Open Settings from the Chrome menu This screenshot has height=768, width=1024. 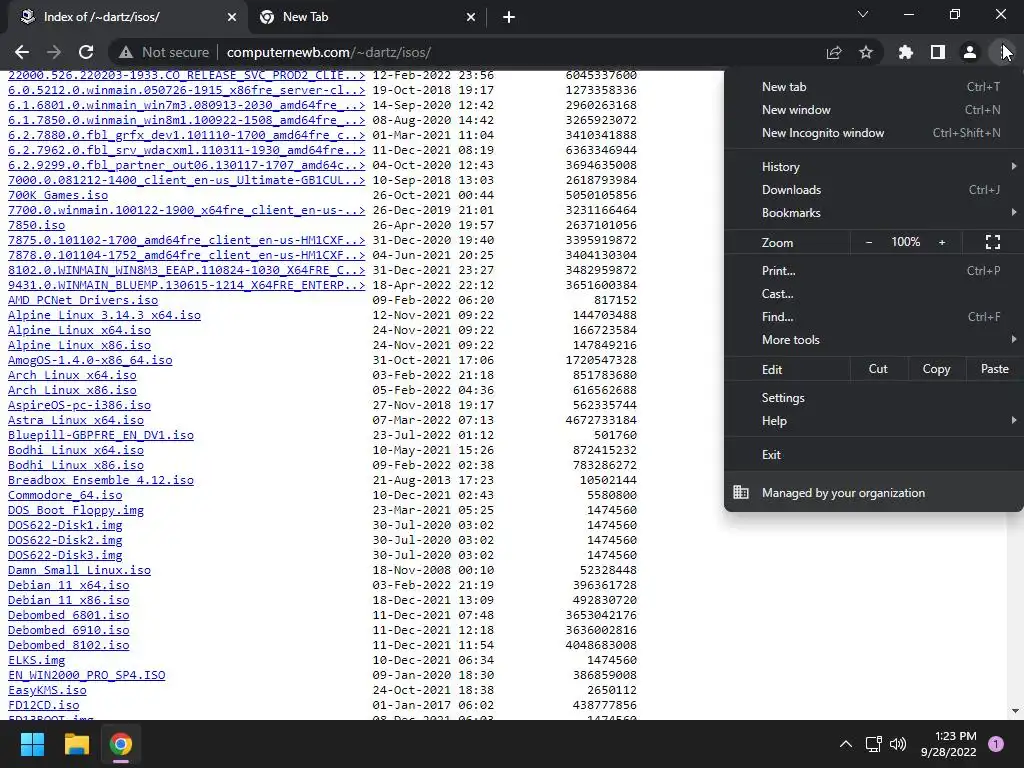coord(874,398)
